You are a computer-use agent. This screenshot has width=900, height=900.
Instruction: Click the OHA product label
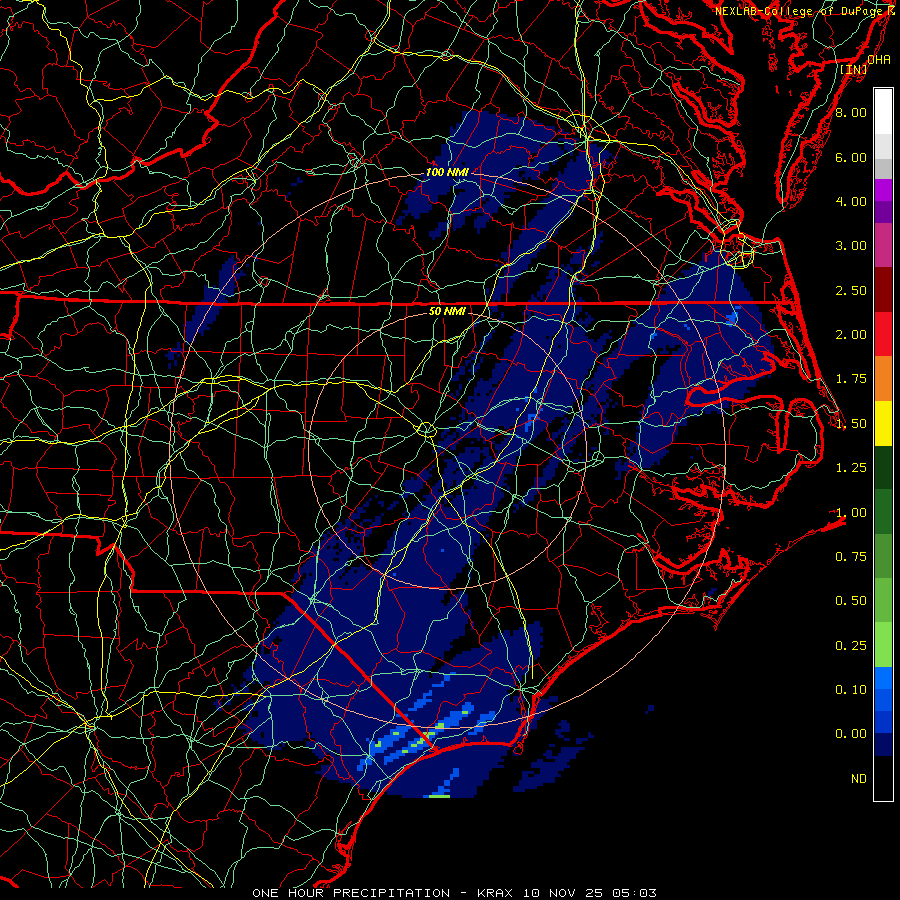tap(879, 60)
